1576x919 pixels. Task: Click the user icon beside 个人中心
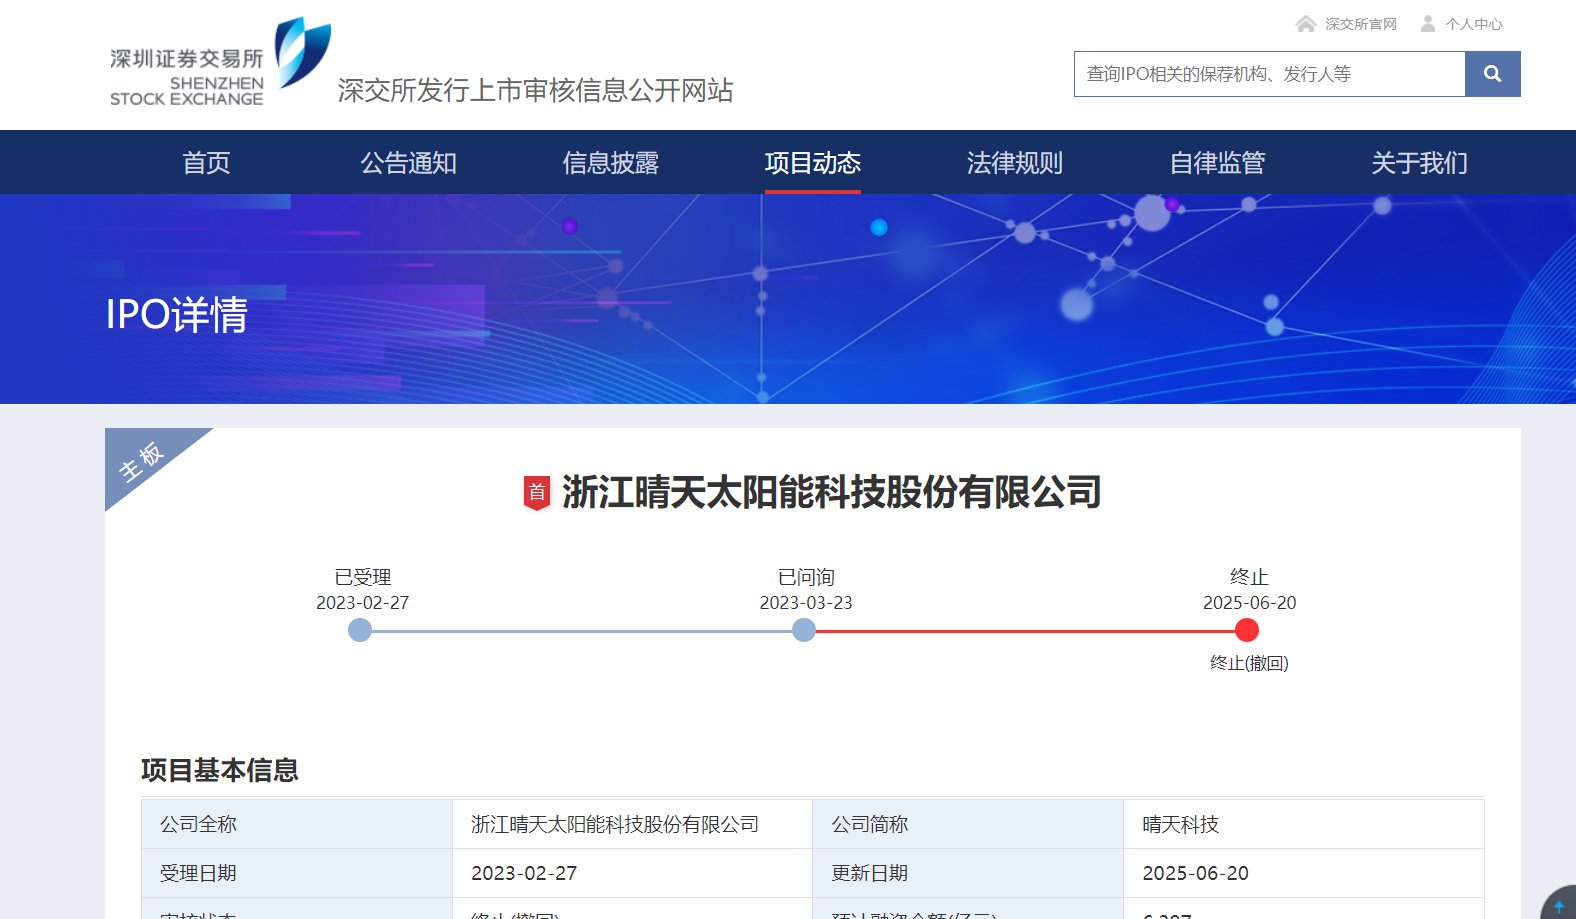(x=1428, y=24)
